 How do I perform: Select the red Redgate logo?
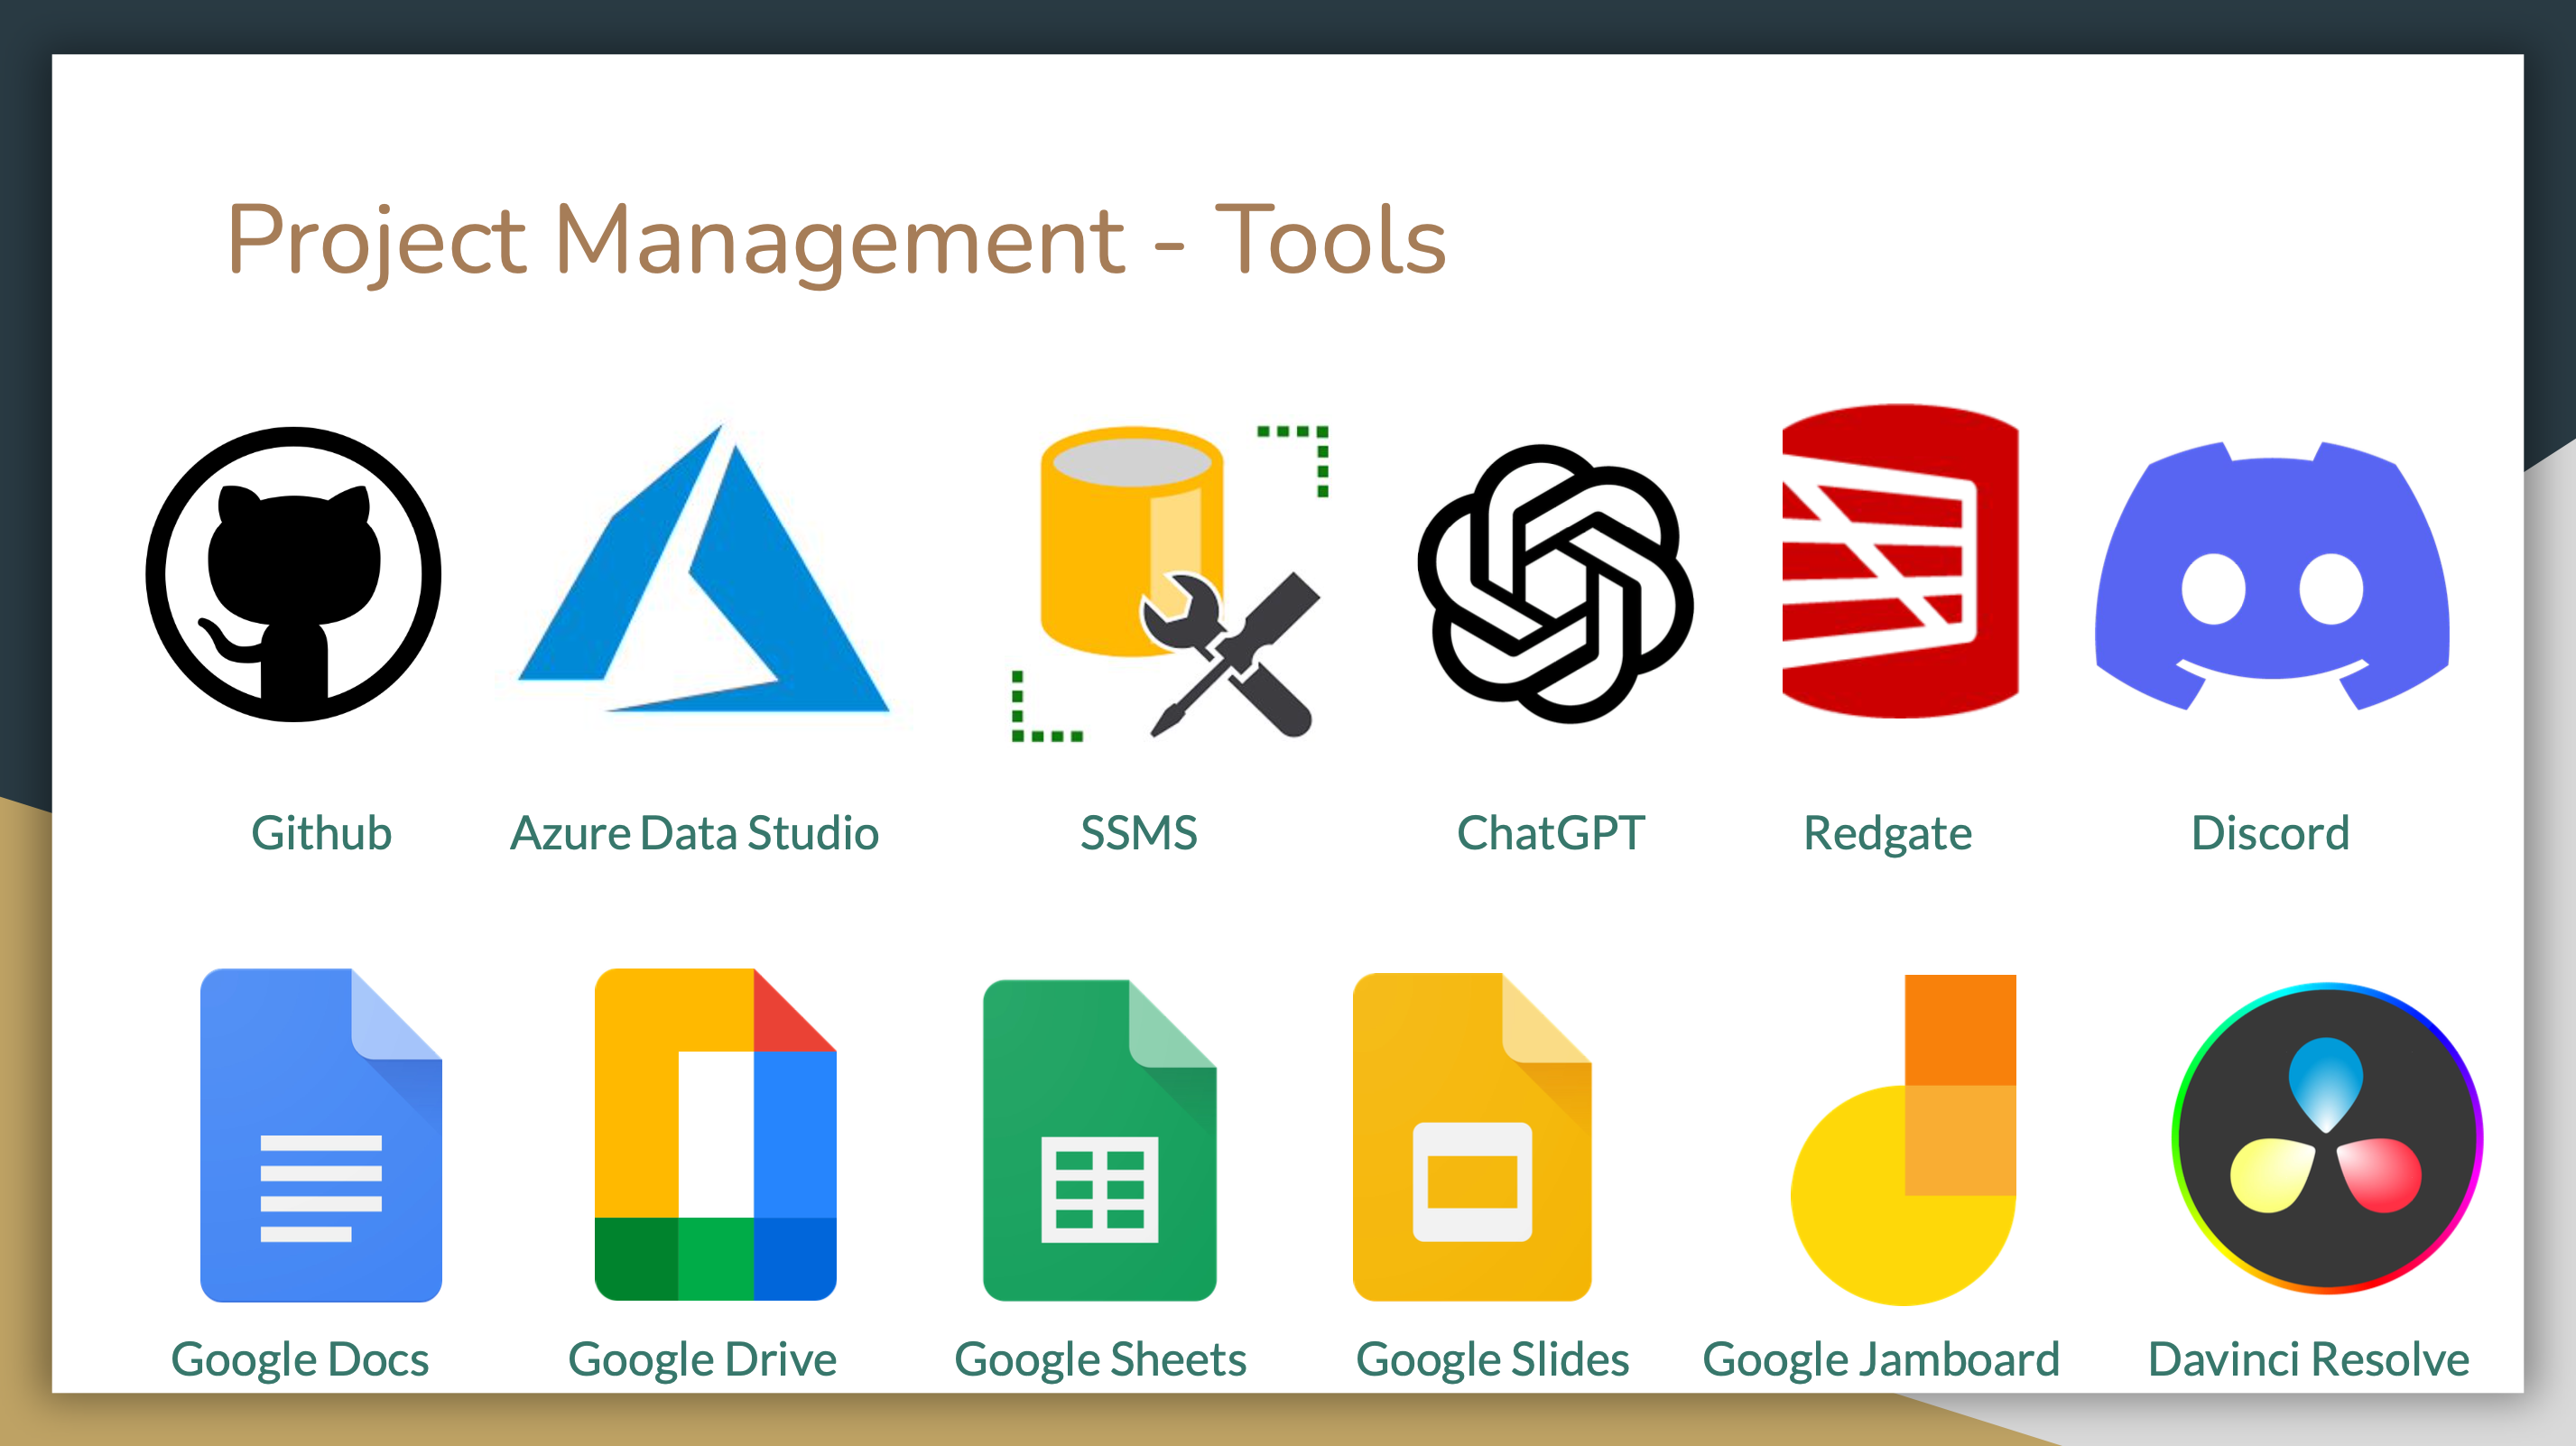click(x=1899, y=562)
